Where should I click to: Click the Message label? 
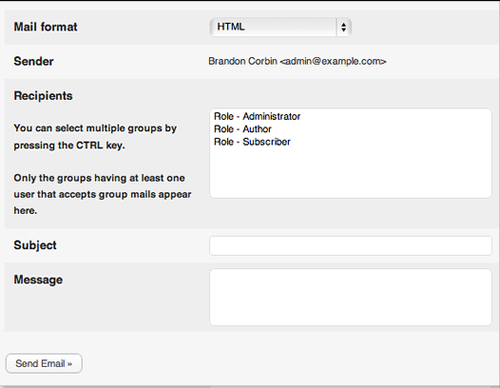click(38, 280)
